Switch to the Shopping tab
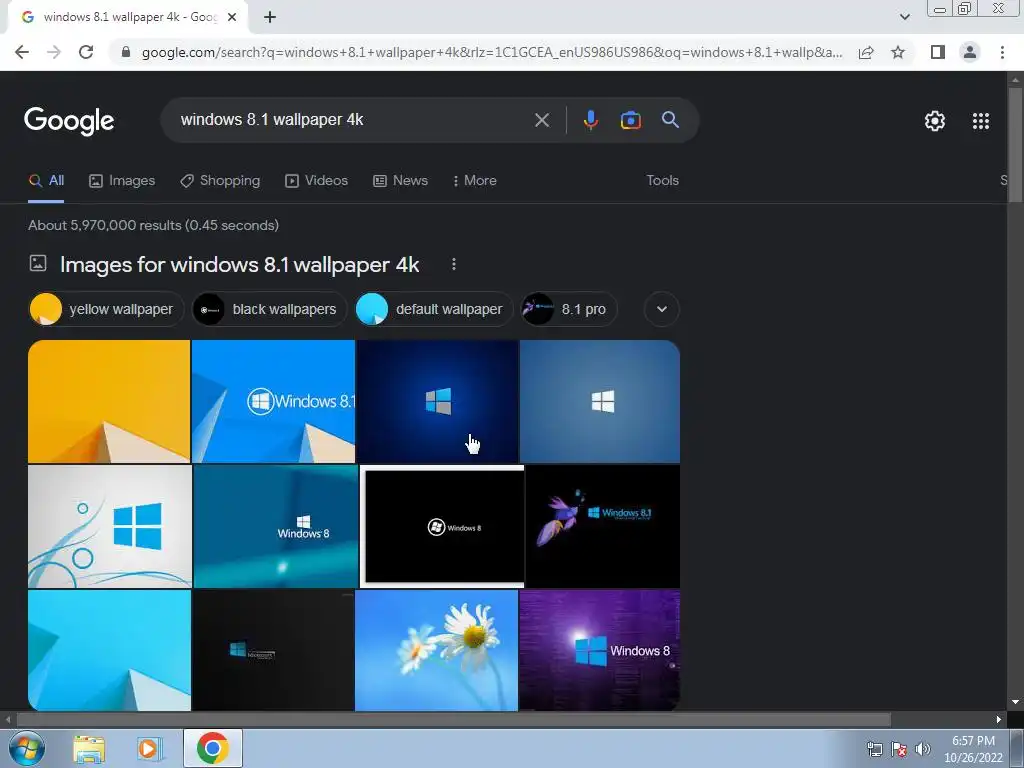This screenshot has width=1024, height=768. 220,181
